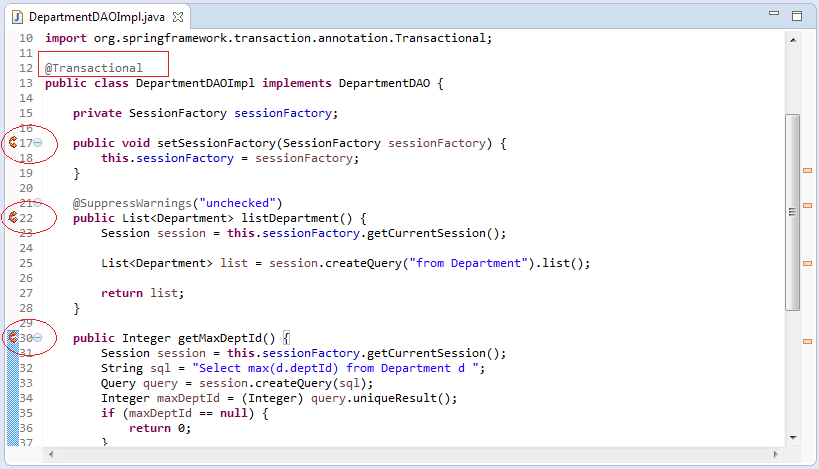Click the vertical scrollbar thumb
The width and height of the screenshot is (819, 469).
[793, 212]
